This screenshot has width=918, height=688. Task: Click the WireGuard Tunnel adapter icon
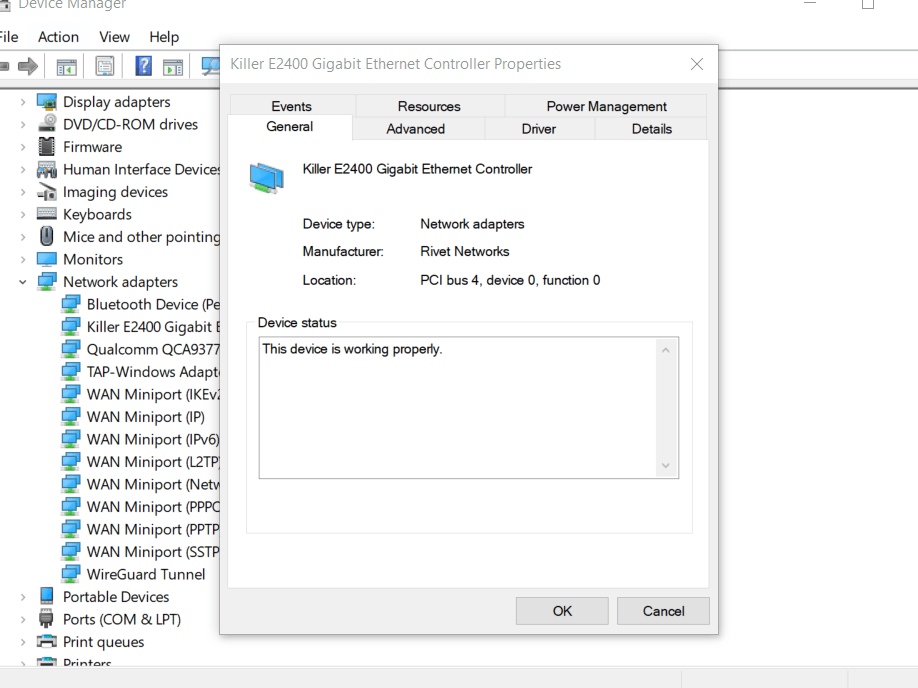tap(71, 574)
